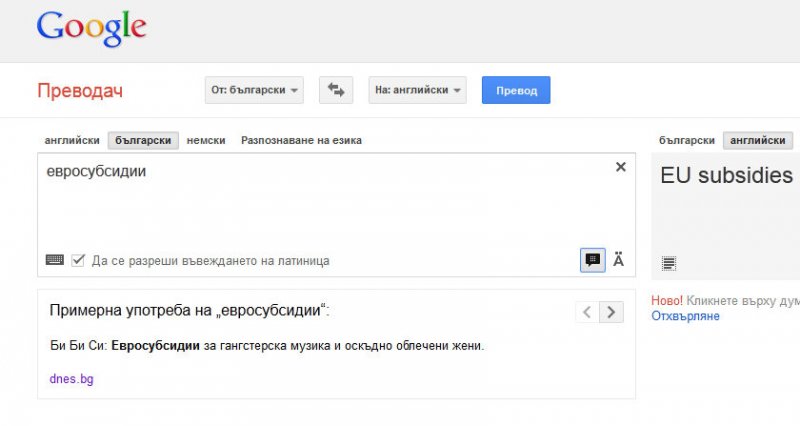Open the 'От: български' source language dropdown
This screenshot has width=800, height=426.
pos(255,90)
